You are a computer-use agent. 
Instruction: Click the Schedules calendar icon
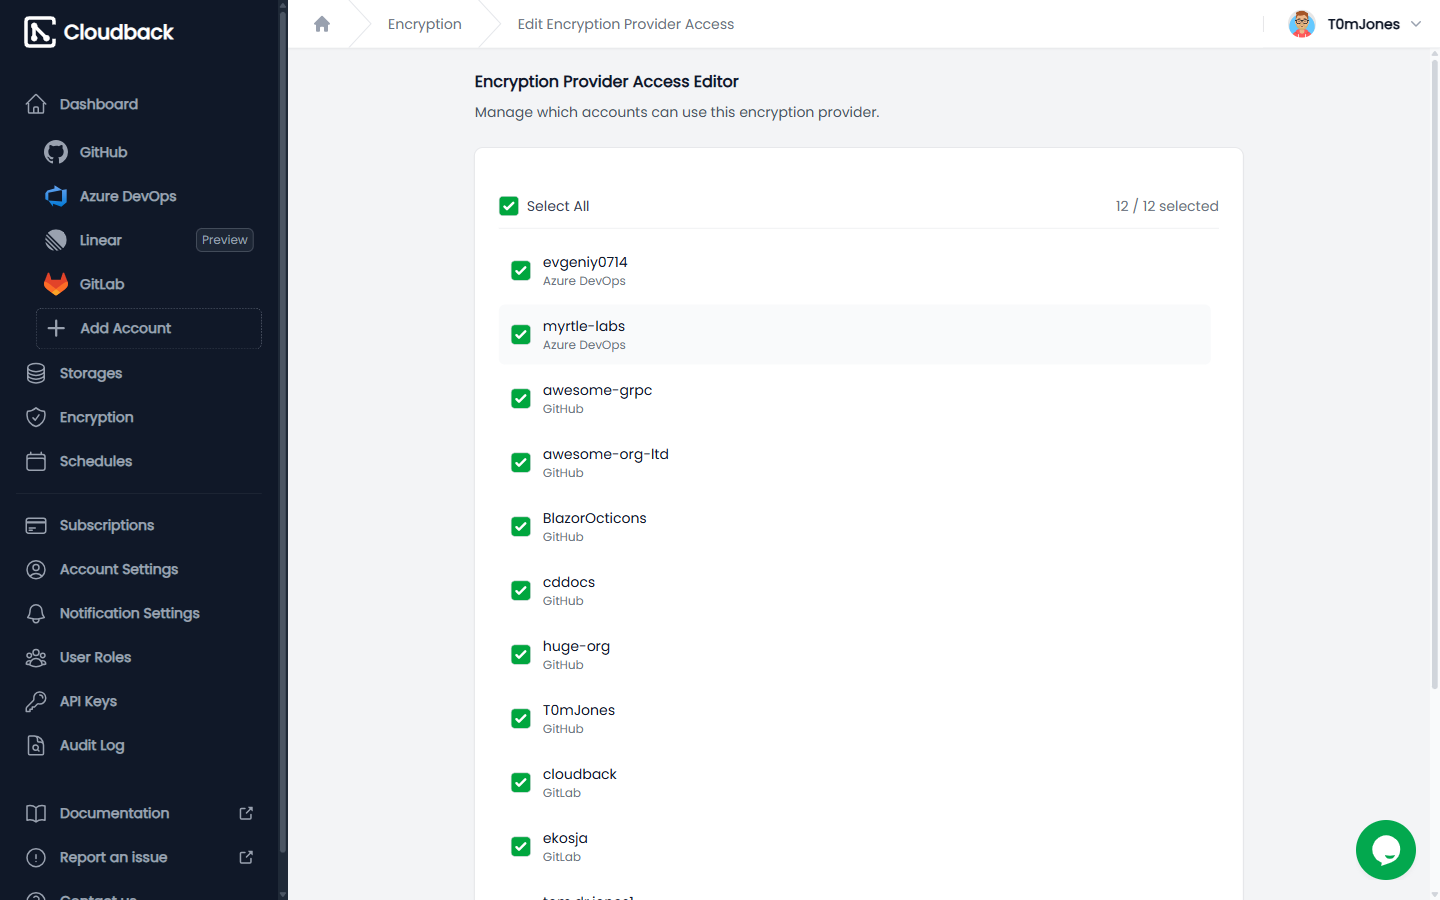(x=36, y=461)
